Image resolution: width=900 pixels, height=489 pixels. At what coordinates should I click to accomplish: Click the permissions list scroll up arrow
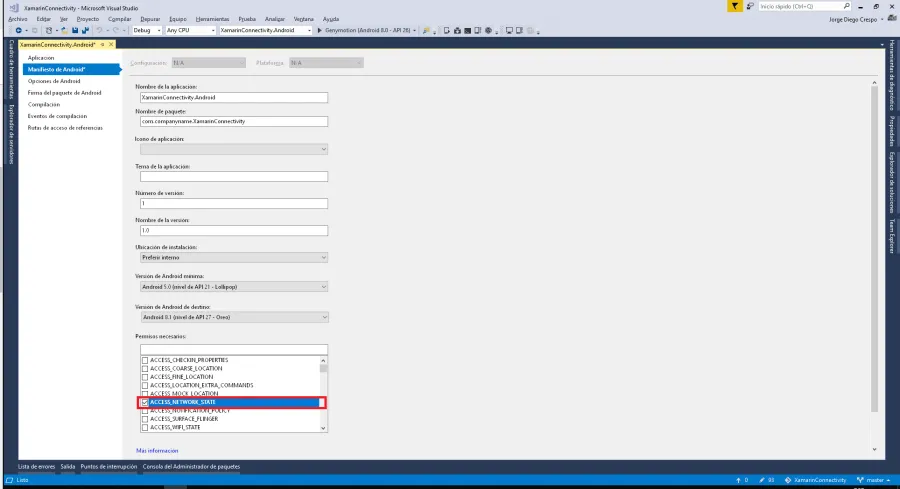click(323, 360)
